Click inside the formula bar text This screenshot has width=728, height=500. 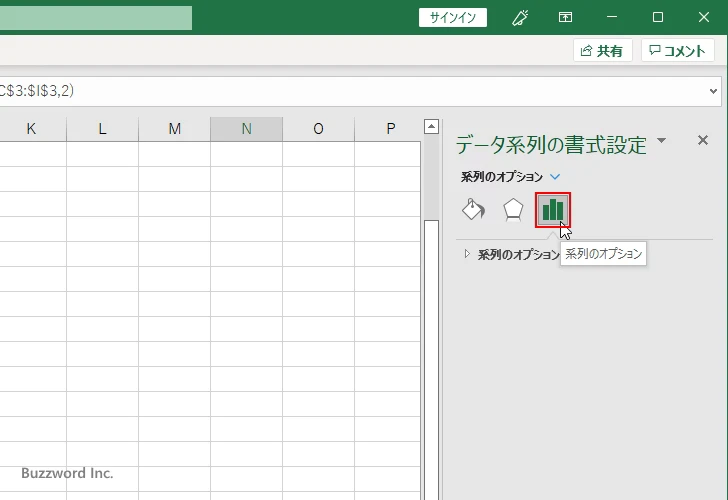pyautogui.click(x=37, y=91)
